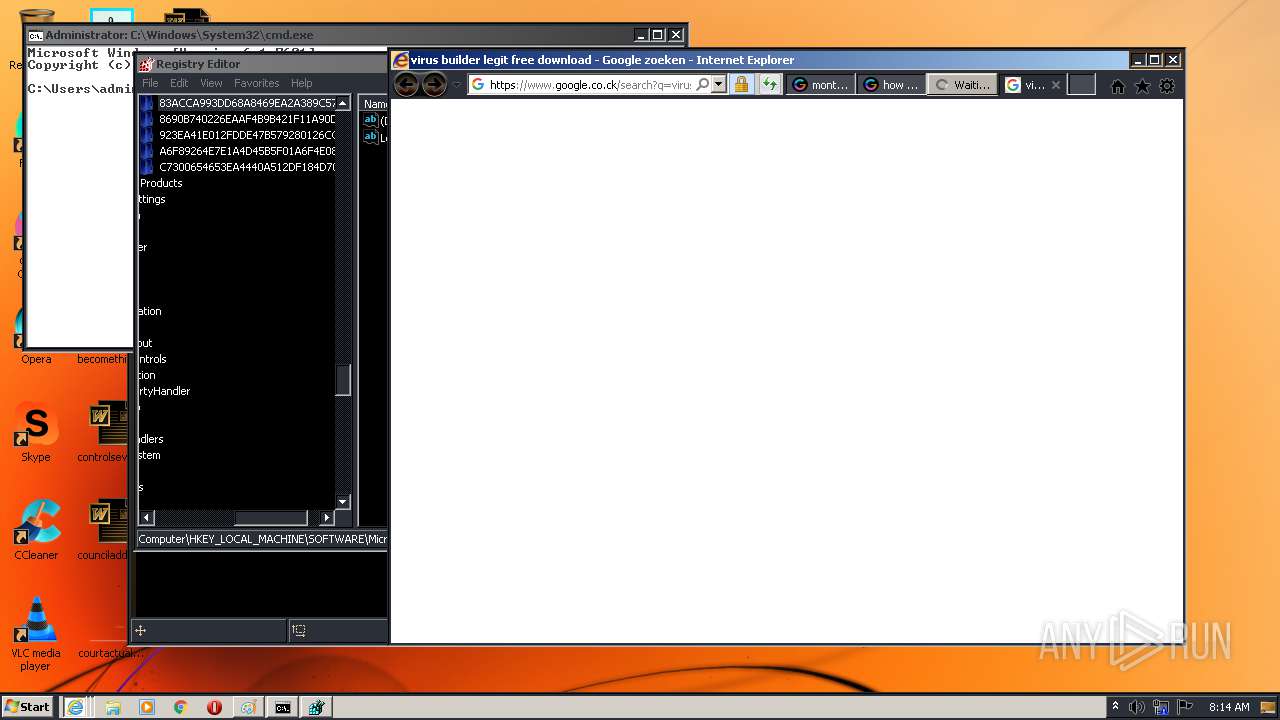Click the 8:14 AM system clock
Image resolution: width=1280 pixels, height=720 pixels.
click(x=1229, y=707)
